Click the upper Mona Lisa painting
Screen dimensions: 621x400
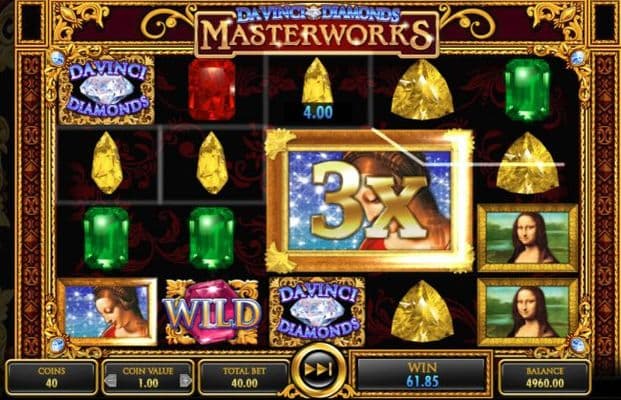coord(528,238)
